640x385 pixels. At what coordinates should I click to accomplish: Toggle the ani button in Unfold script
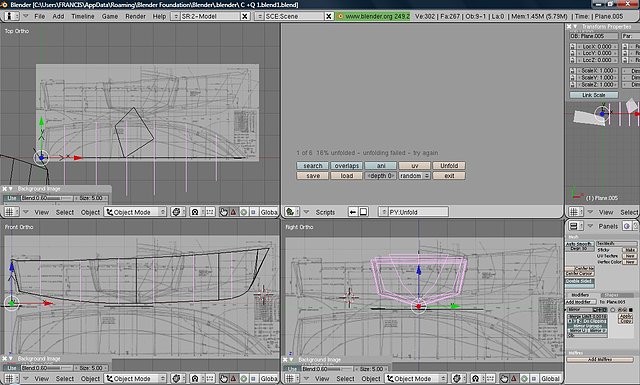point(381,166)
